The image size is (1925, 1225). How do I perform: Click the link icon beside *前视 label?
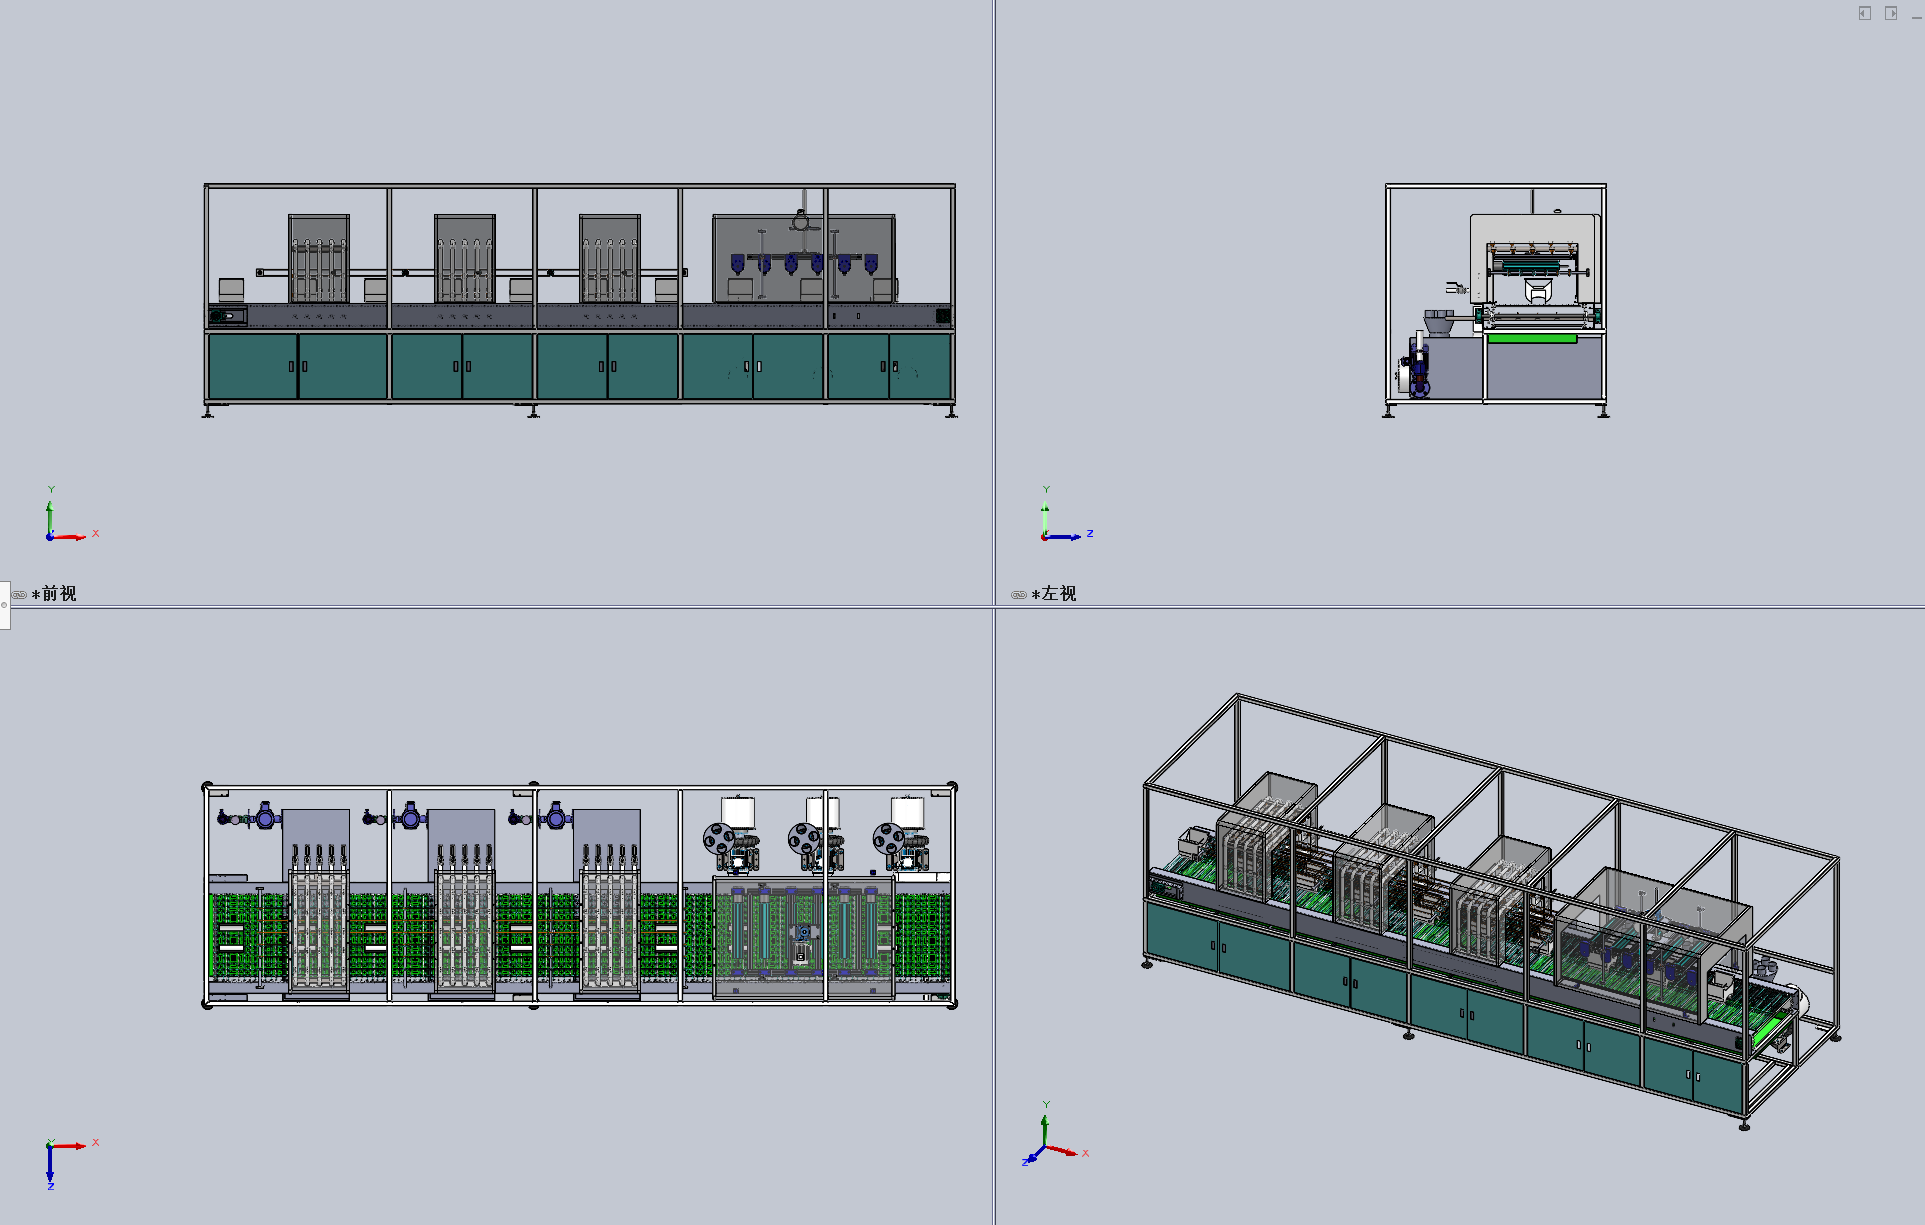pos(19,595)
